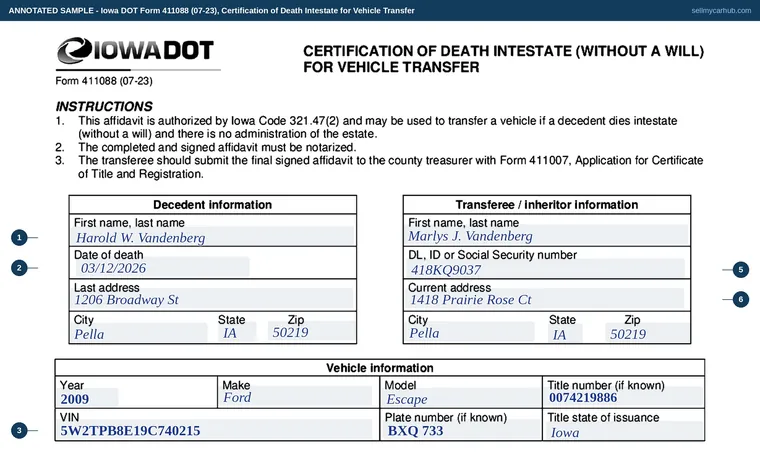Click the VIN field 5W2TPB8E19C740215
Screen dimensions: 760x456
tap(216, 430)
